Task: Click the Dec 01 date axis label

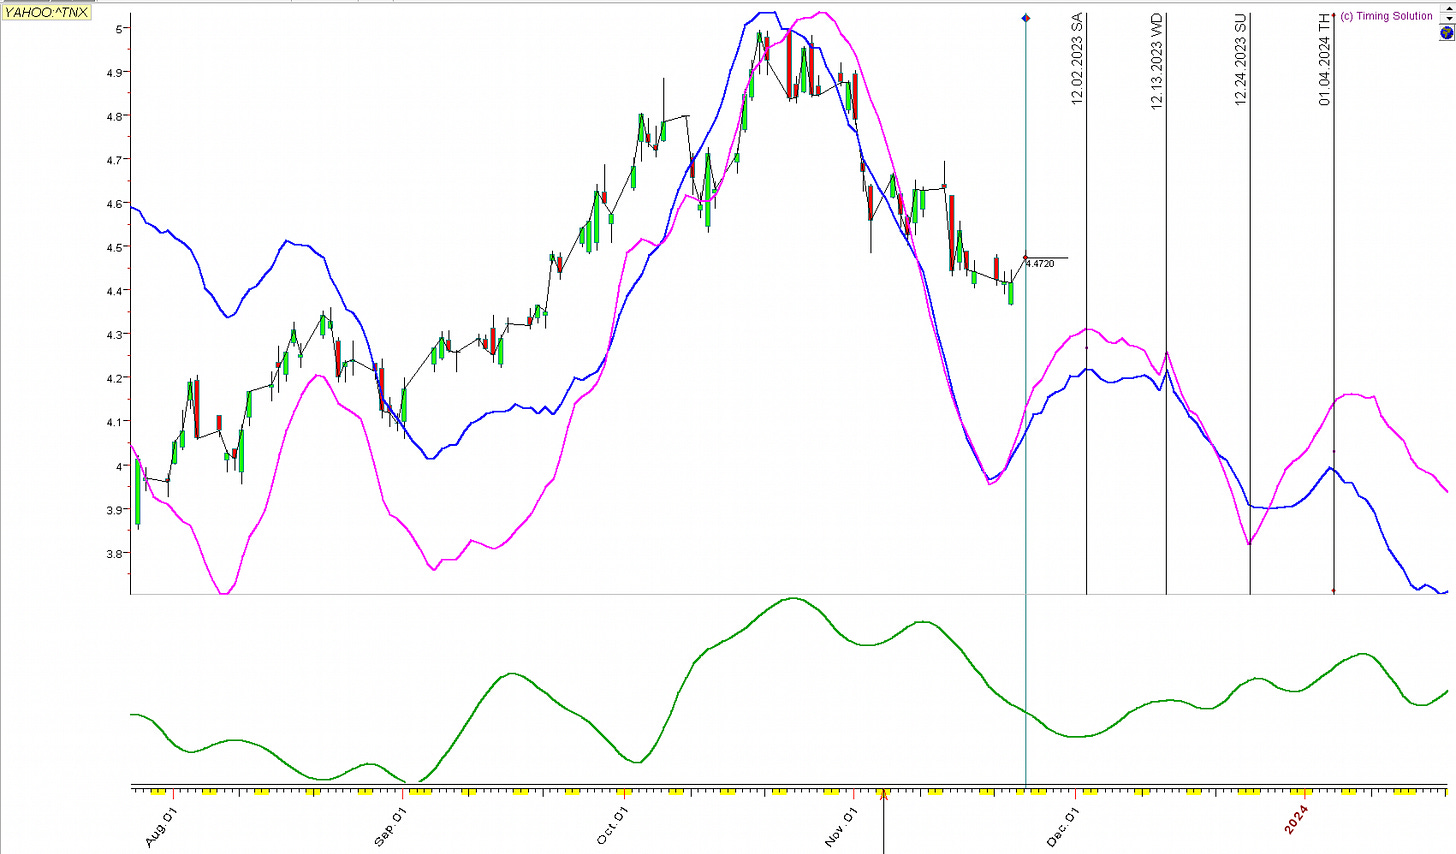Action: pyautogui.click(x=1063, y=827)
